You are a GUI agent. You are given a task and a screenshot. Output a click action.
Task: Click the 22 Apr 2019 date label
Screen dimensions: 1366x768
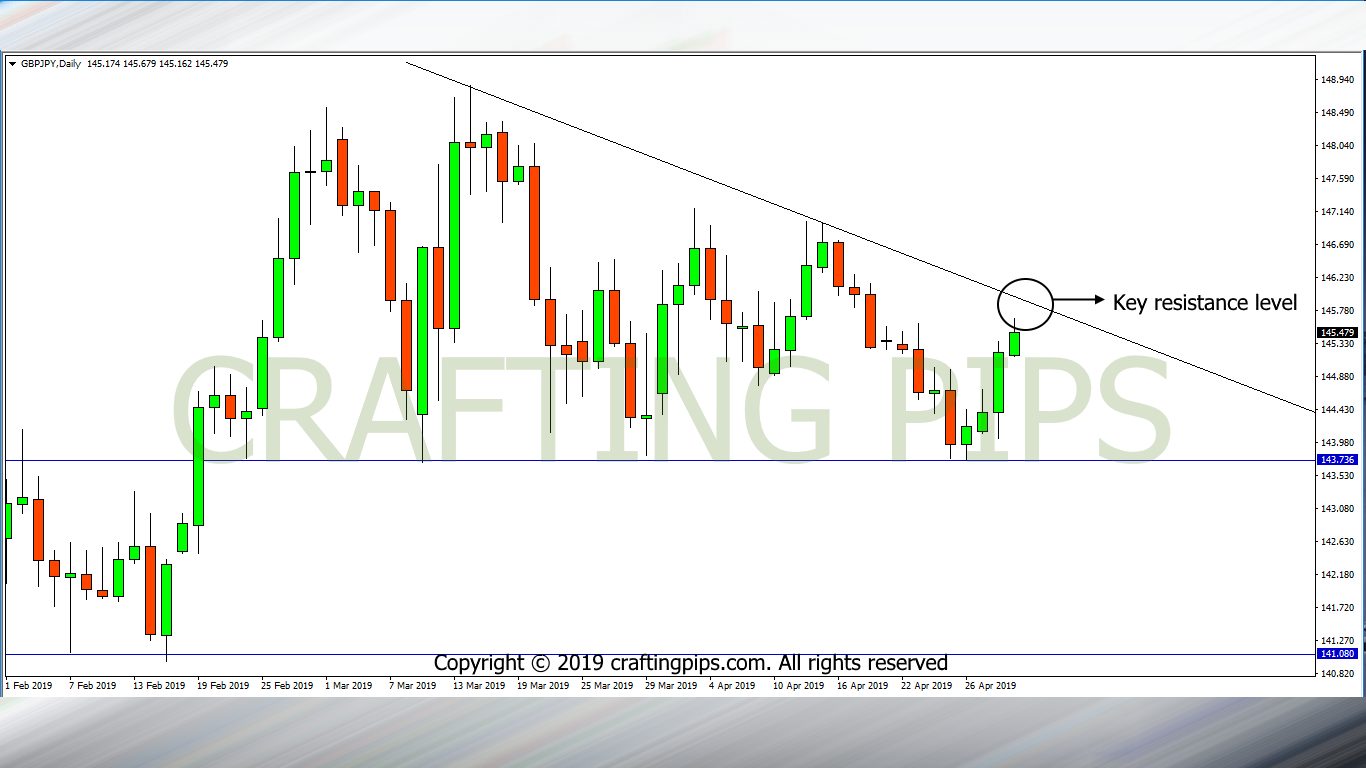coord(926,686)
